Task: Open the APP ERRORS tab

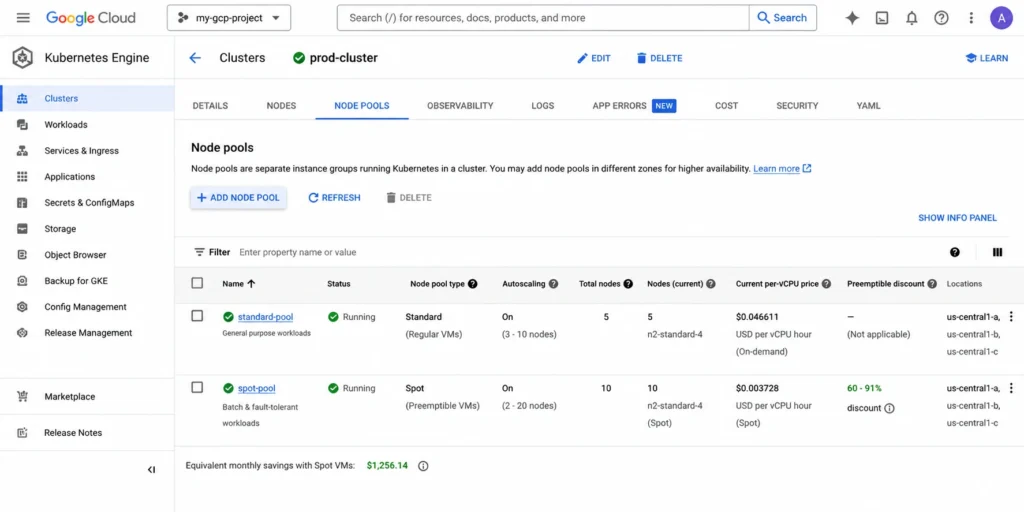Action: coord(634,106)
